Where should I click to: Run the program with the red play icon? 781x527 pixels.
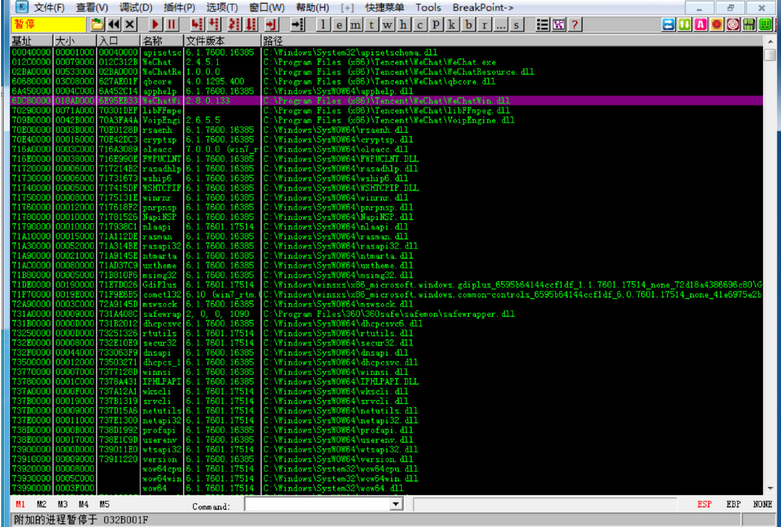click(155, 24)
